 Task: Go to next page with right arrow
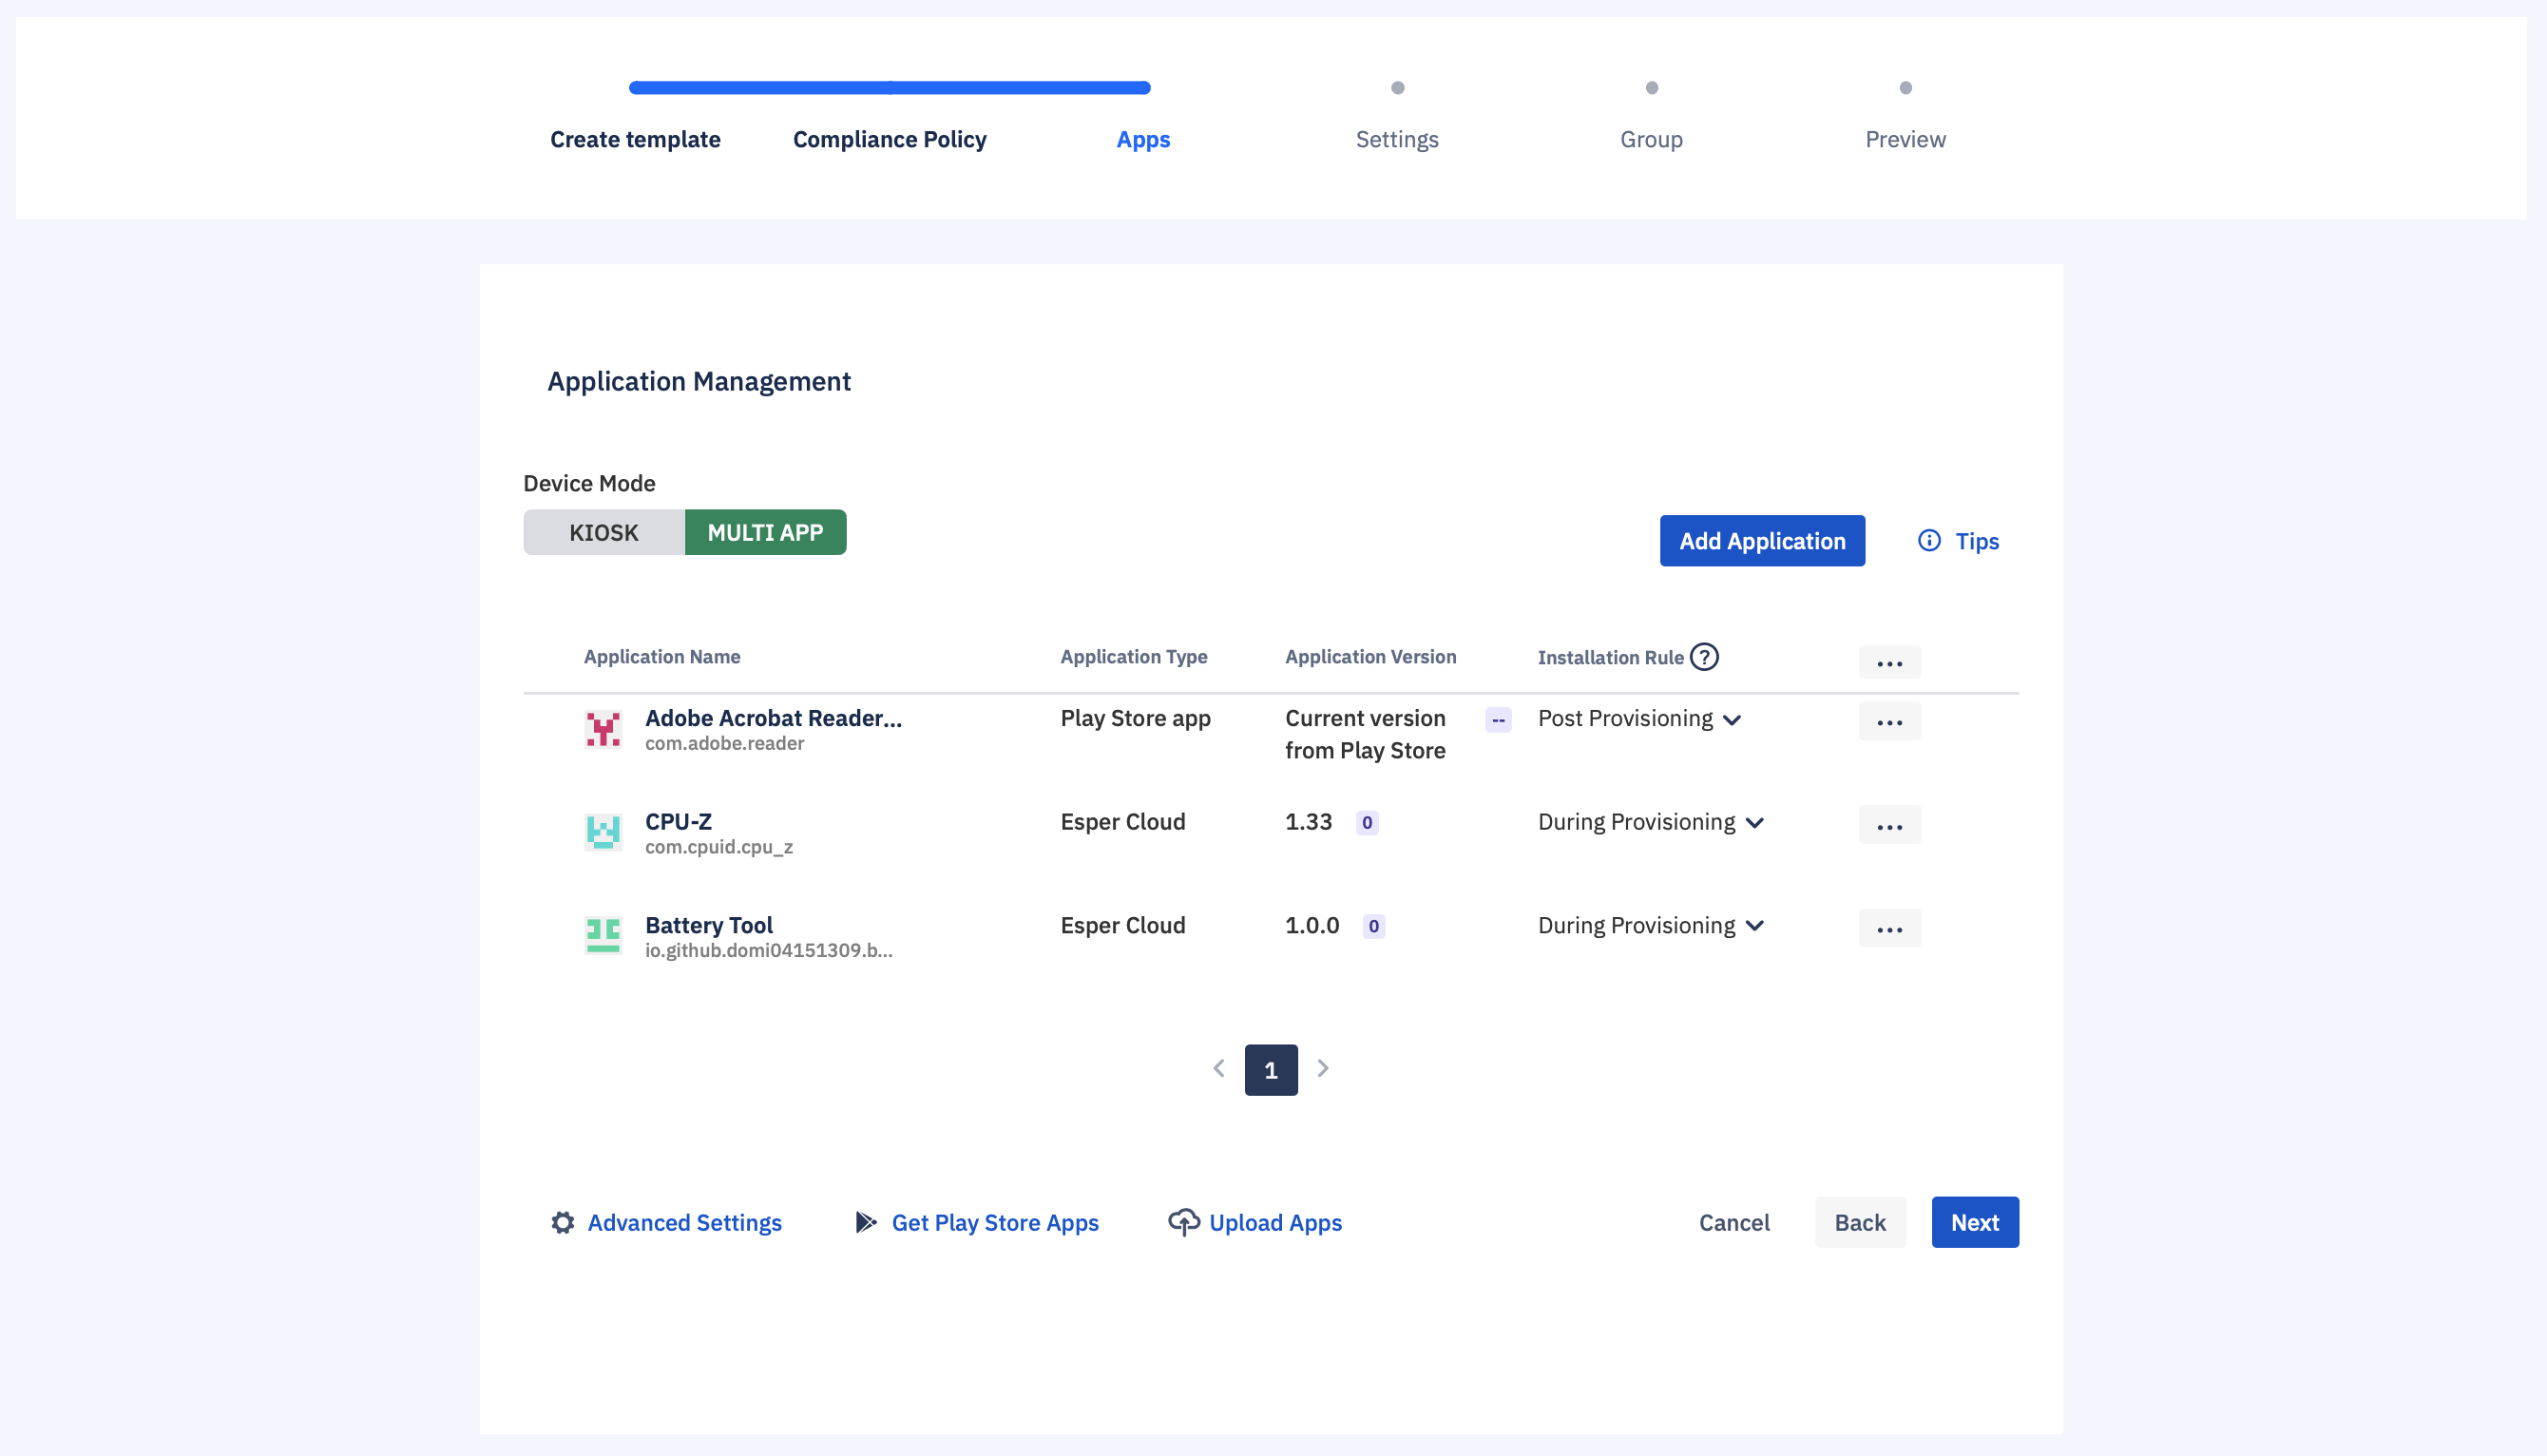click(1323, 1069)
